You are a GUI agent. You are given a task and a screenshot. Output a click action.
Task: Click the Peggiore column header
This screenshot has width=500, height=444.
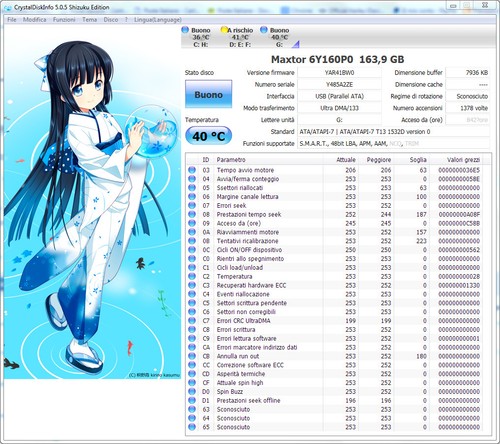tap(377, 160)
